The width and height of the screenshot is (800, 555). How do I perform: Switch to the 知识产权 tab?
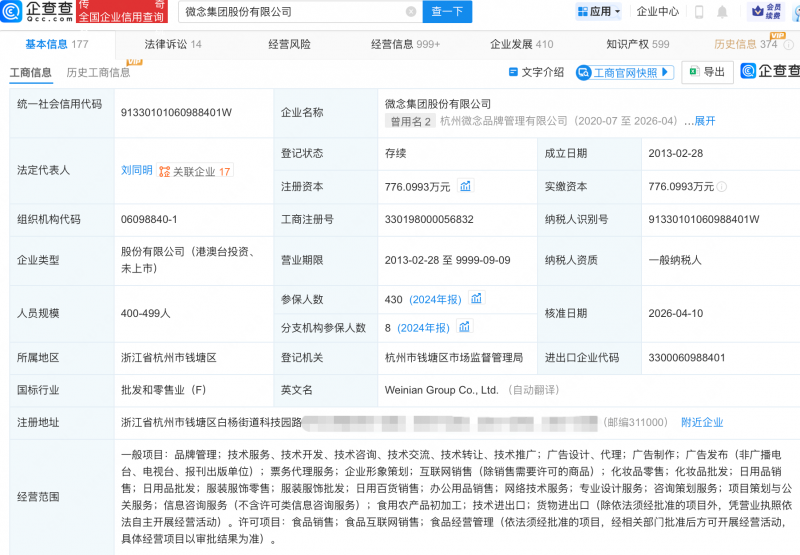tap(637, 45)
